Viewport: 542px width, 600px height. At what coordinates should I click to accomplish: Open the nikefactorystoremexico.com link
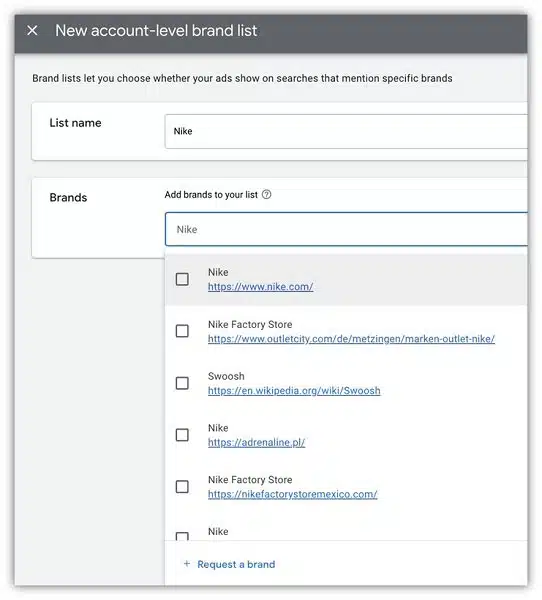pos(292,494)
